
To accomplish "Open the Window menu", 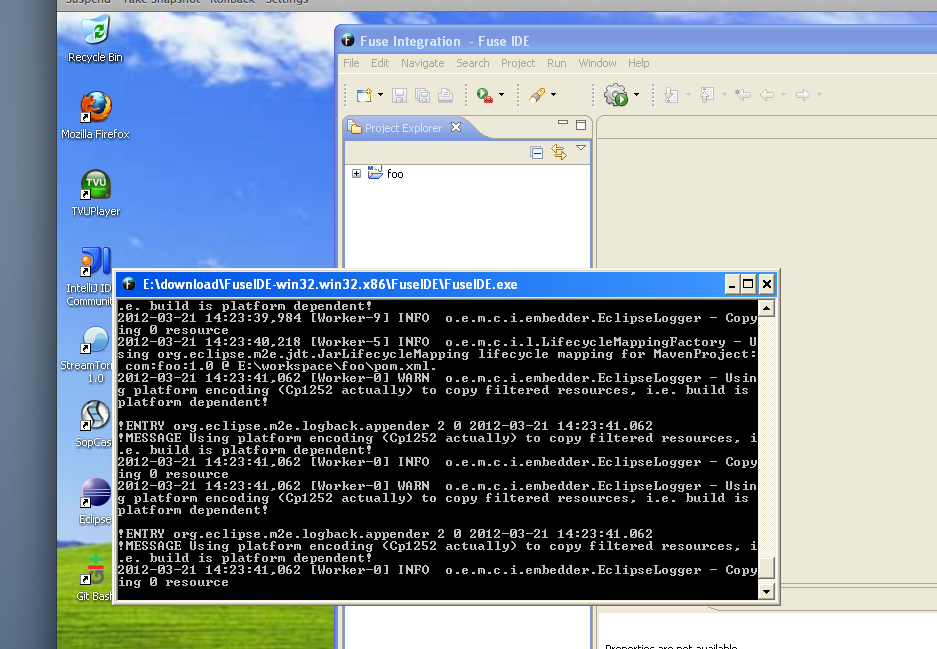I will [x=597, y=63].
